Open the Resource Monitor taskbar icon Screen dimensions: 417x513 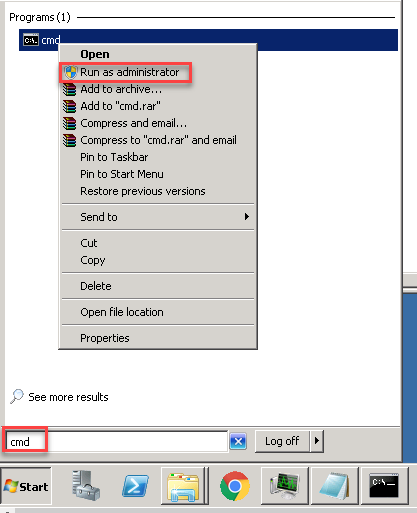284,486
